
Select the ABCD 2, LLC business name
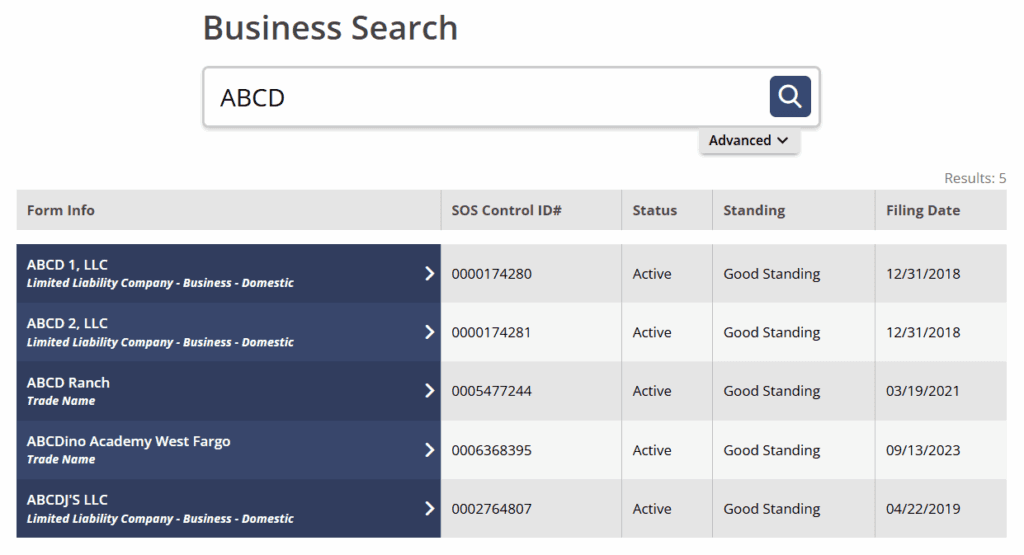pos(67,323)
